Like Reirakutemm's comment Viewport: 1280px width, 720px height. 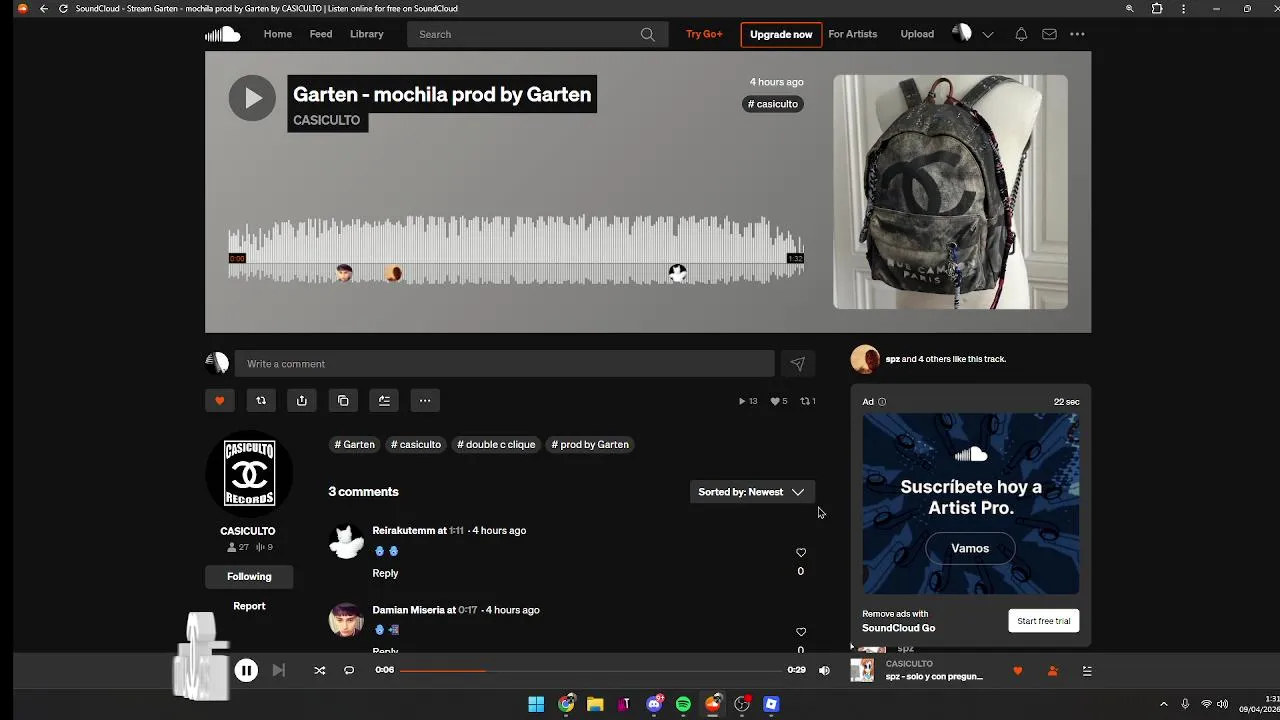801,552
